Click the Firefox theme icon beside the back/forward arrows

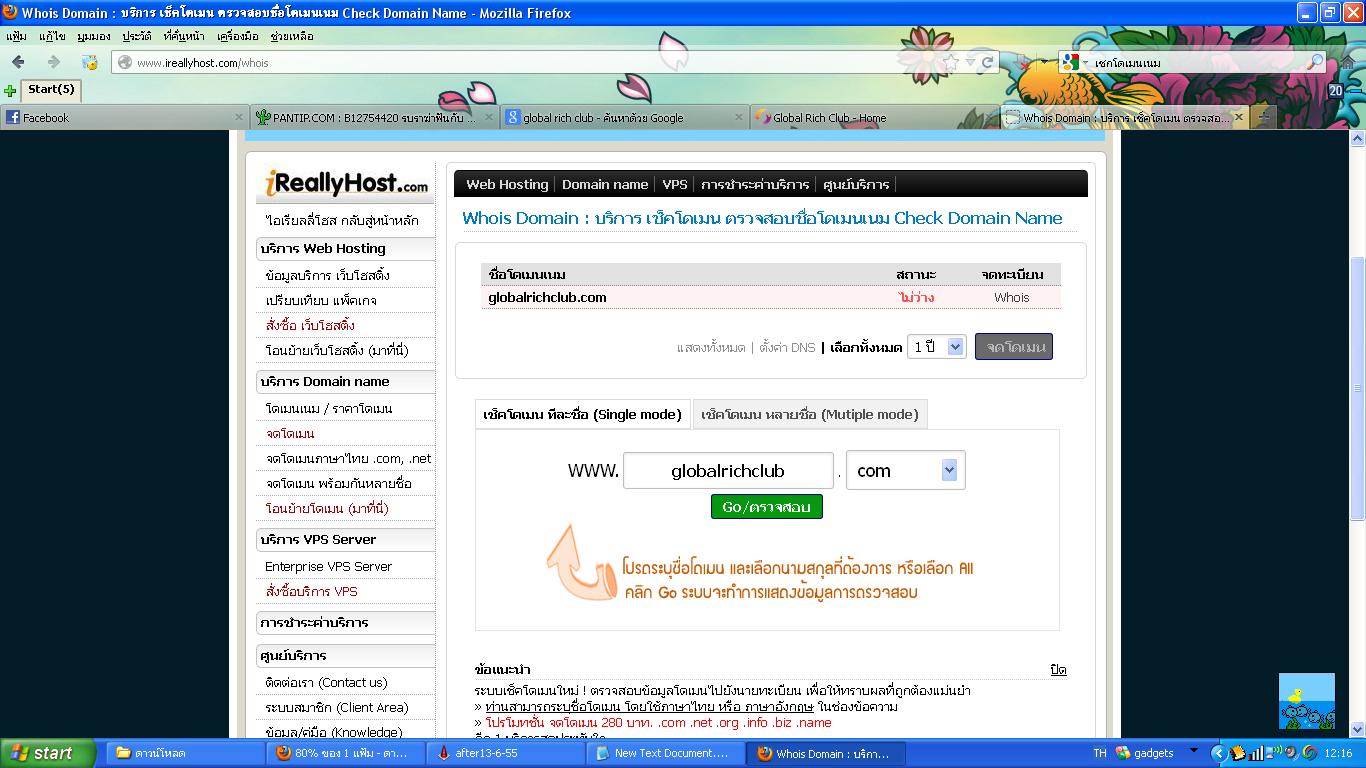tap(89, 62)
